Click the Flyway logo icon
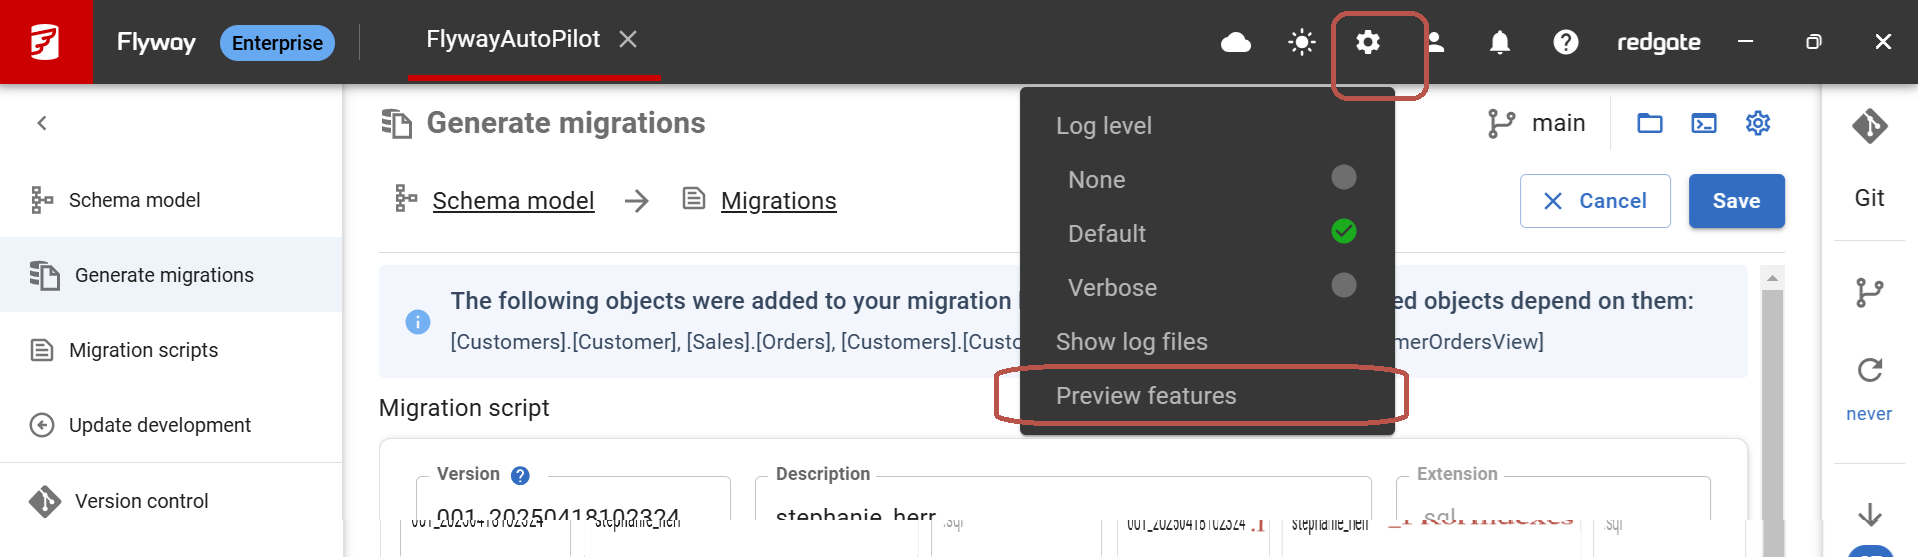The image size is (1918, 557). click(45, 42)
